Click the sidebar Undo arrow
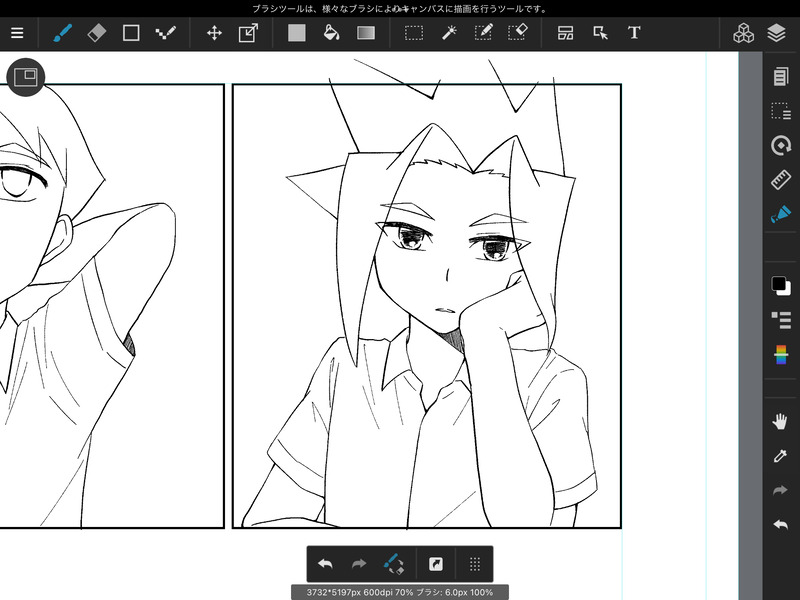Screen dimensions: 800x600 tap(781, 524)
